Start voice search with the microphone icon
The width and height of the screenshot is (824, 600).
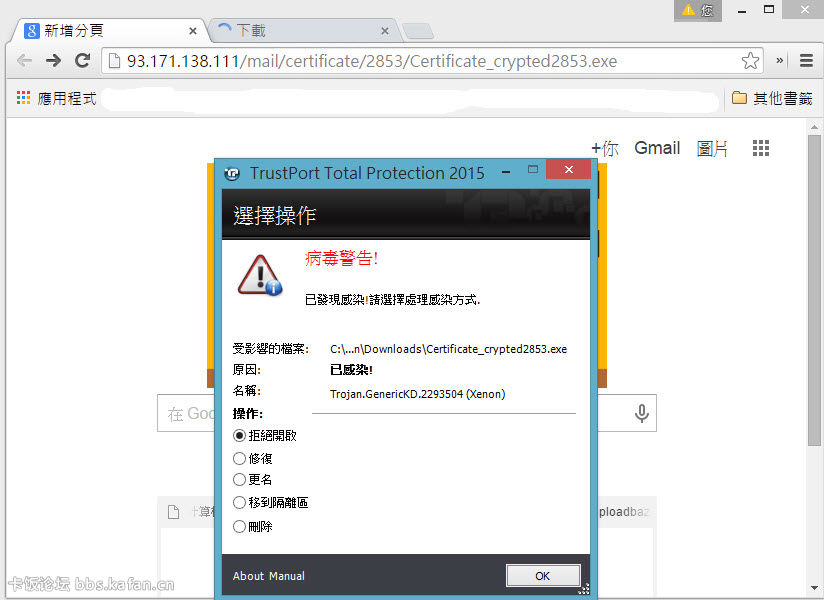click(x=641, y=413)
